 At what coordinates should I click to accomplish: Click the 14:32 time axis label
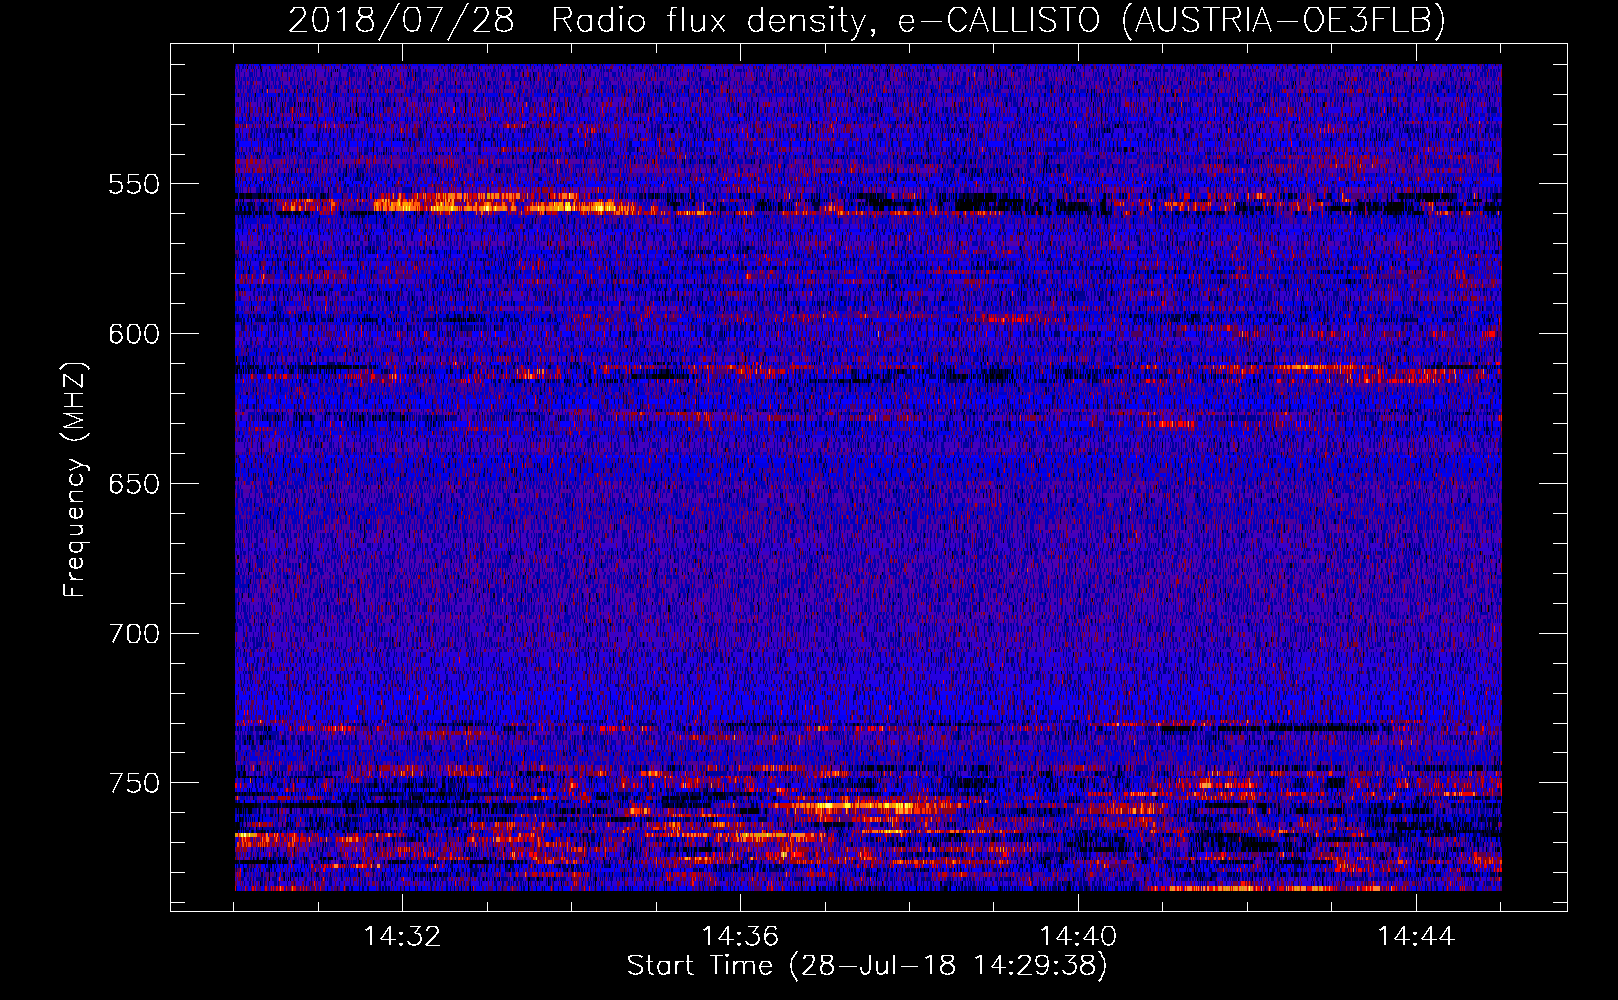[402, 936]
